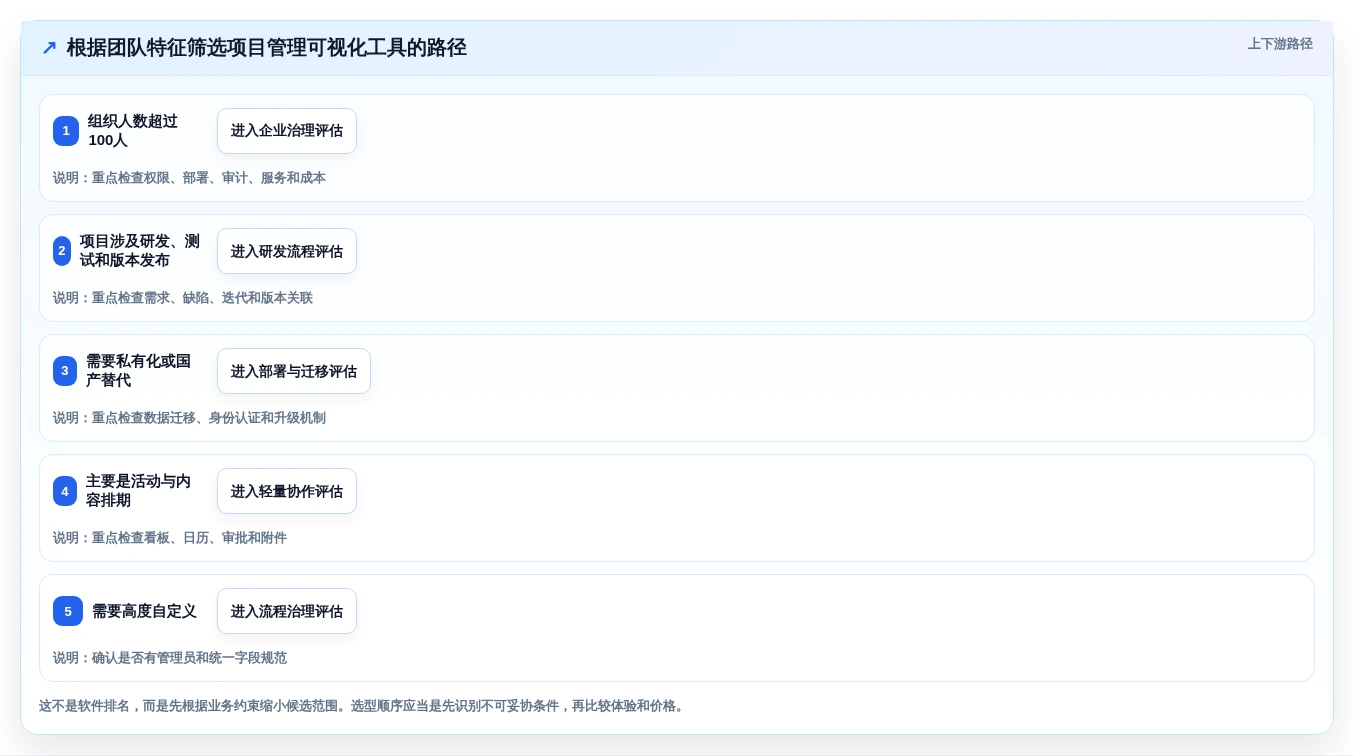Select 需要私有化或国产替代 condition
The width and height of the screenshot is (1354, 756).
point(138,371)
